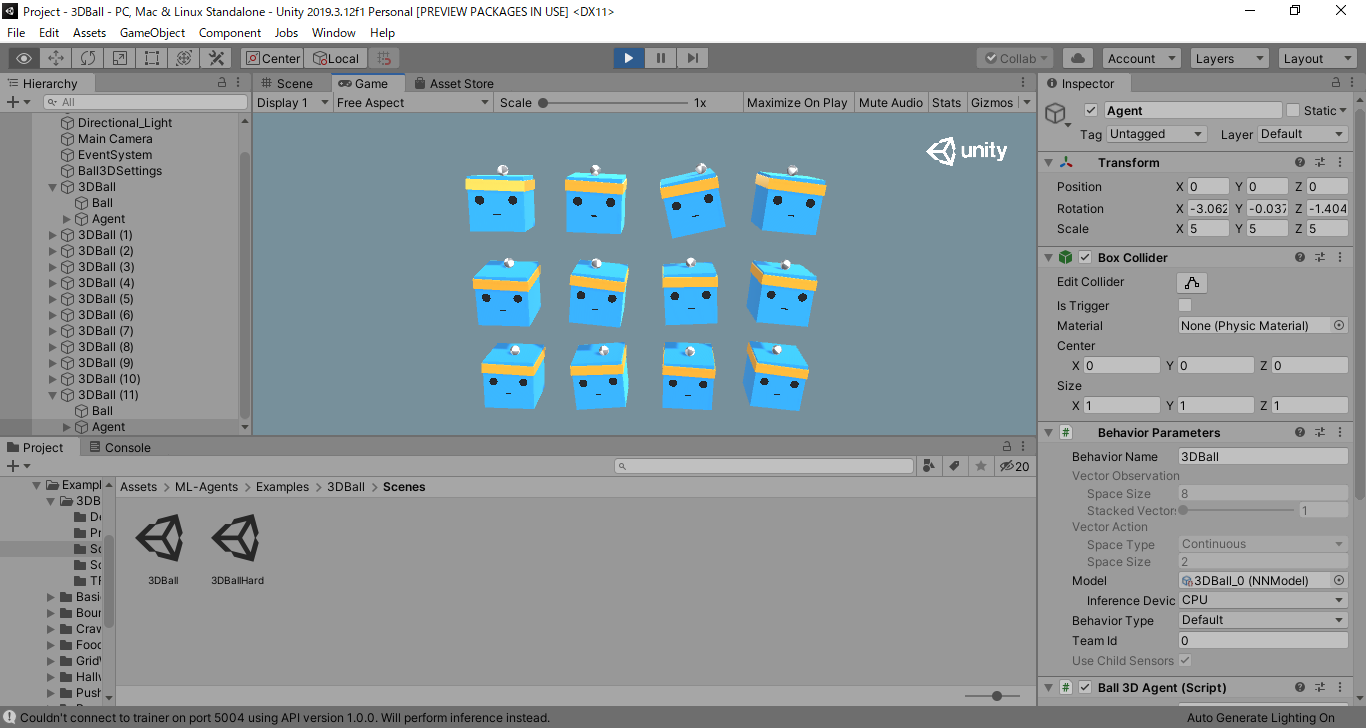Viewport: 1366px width, 728px height.
Task: Toggle Stats overlay in Game view
Action: 946,102
